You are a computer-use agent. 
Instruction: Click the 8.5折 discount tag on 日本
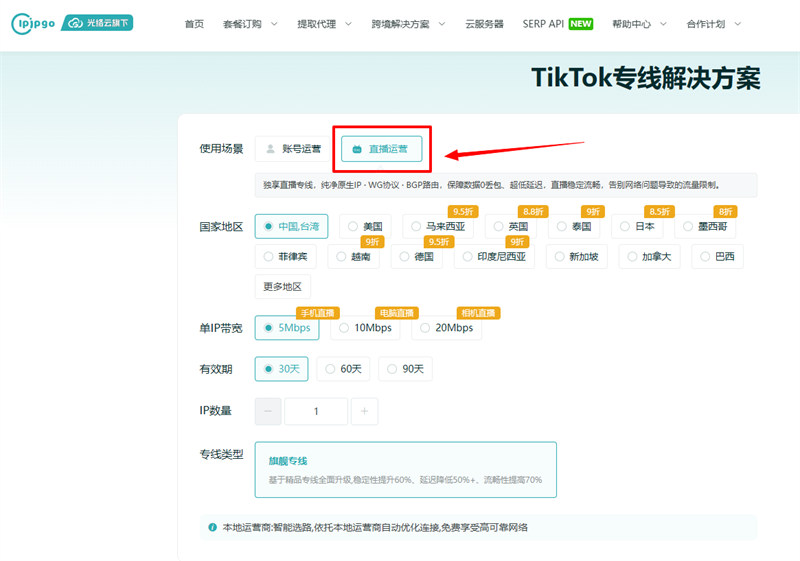(x=659, y=212)
